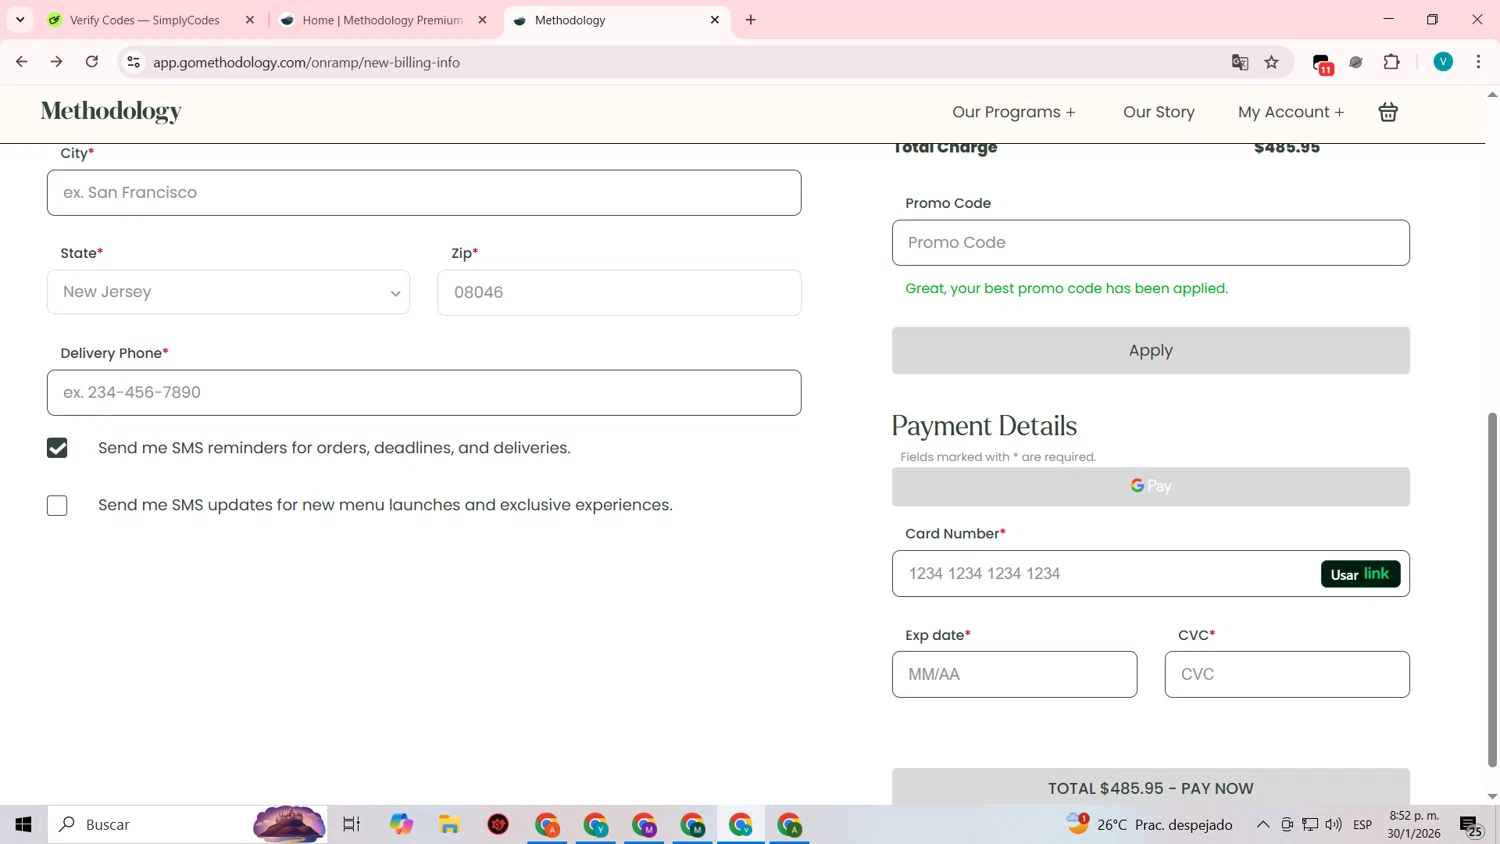
Task: View site information icon in address bar
Action: (x=133, y=62)
